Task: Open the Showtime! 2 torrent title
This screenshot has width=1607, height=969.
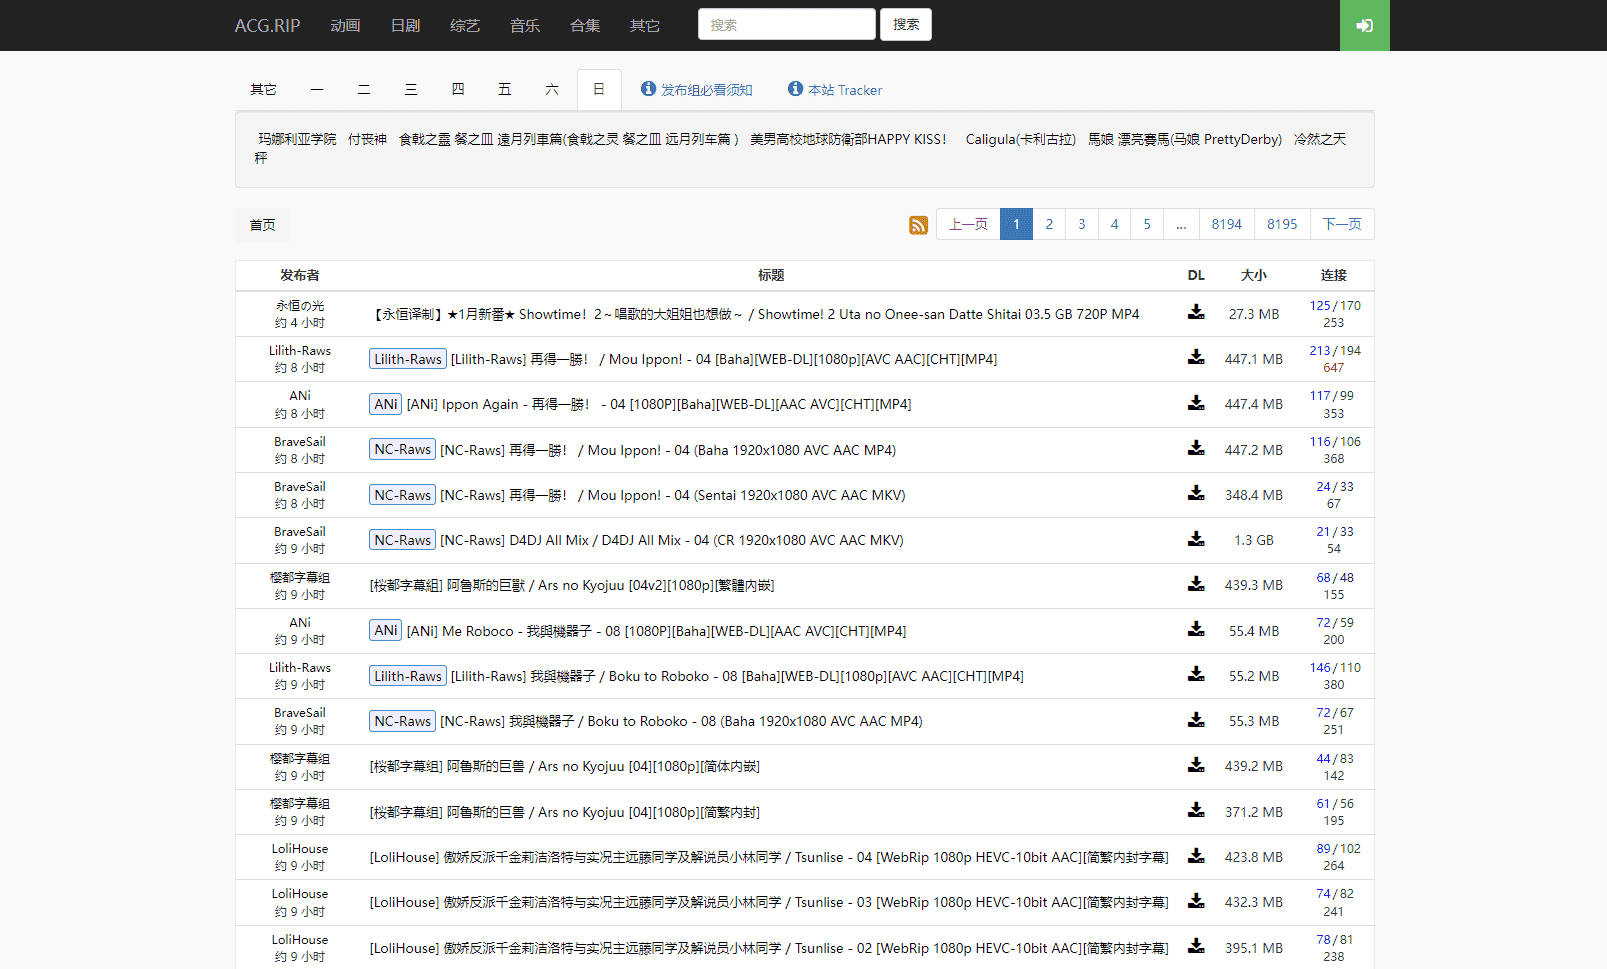Action: pyautogui.click(x=755, y=314)
